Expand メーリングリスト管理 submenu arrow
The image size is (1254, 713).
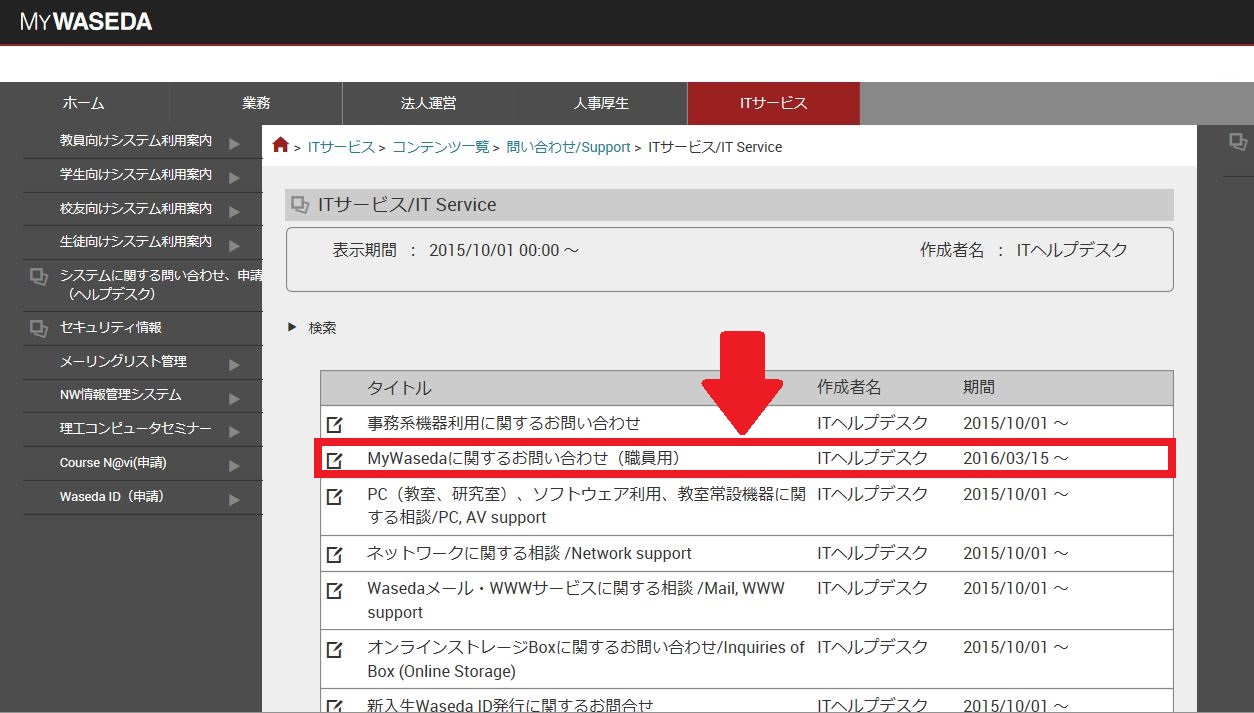(x=234, y=365)
